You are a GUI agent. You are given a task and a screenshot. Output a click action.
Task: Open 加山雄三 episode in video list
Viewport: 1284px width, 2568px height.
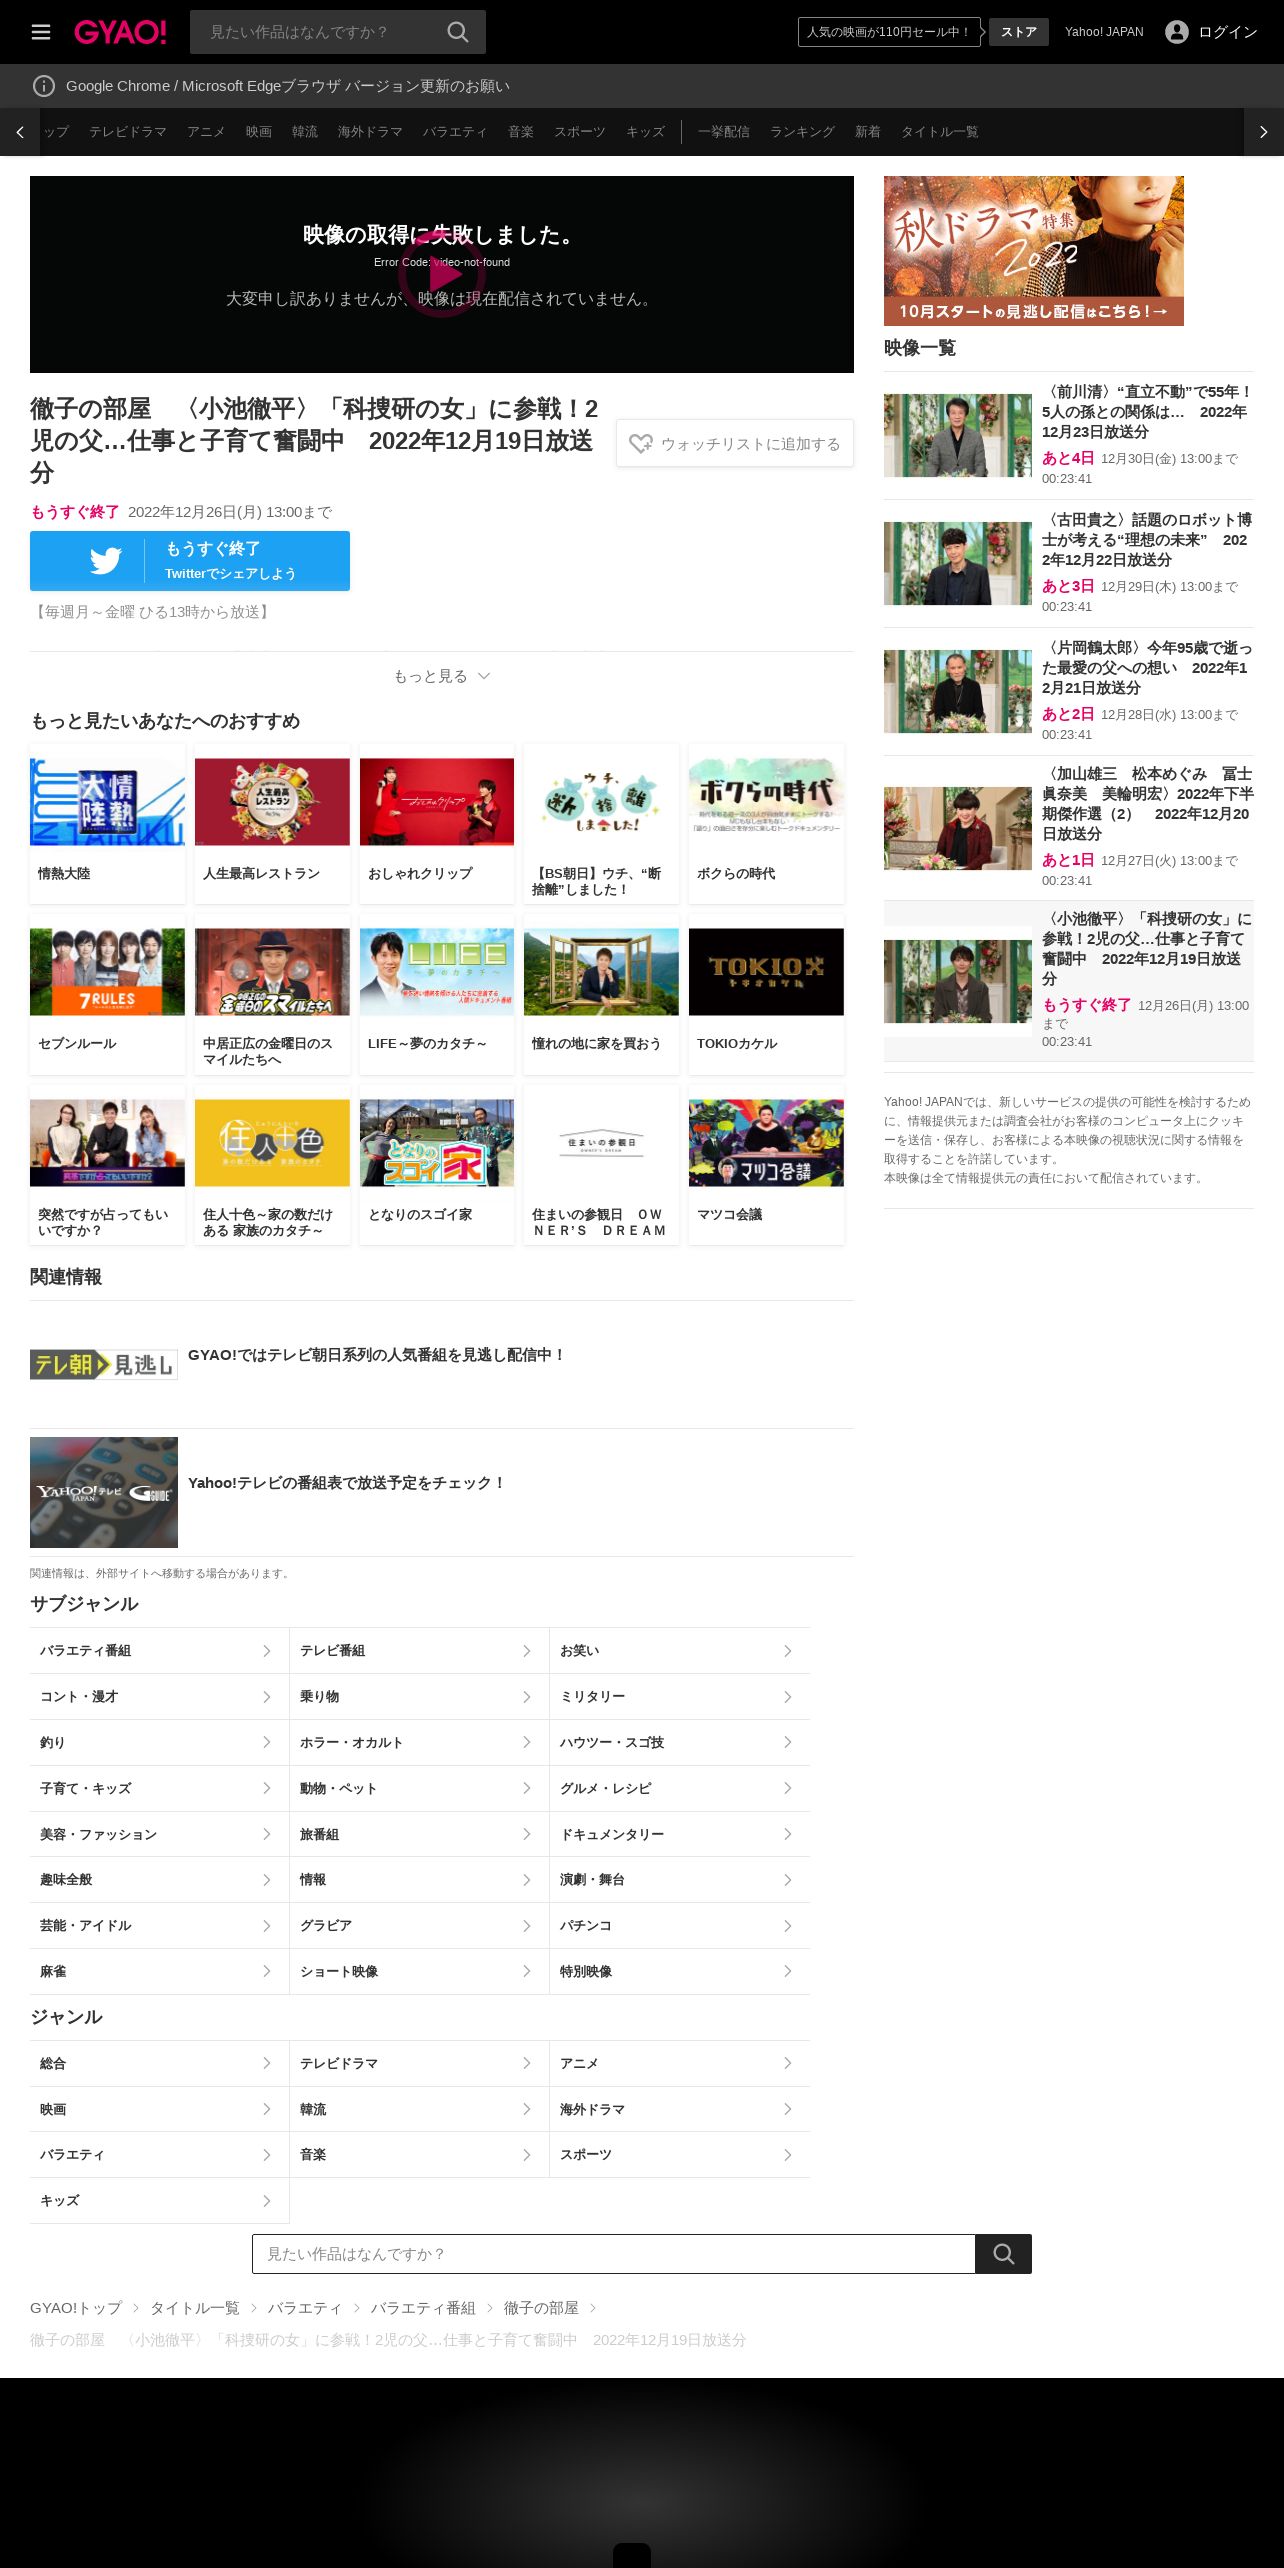tap(1069, 827)
